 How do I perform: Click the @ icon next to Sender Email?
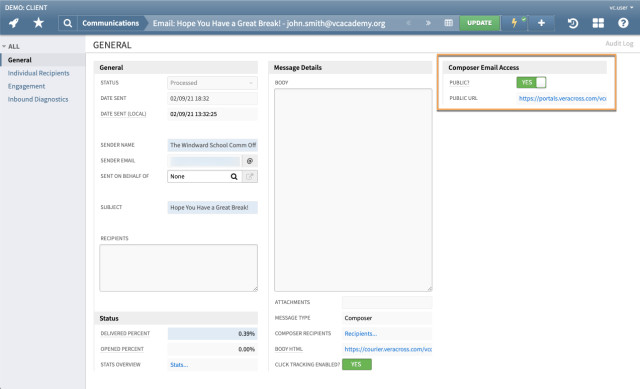tap(250, 161)
